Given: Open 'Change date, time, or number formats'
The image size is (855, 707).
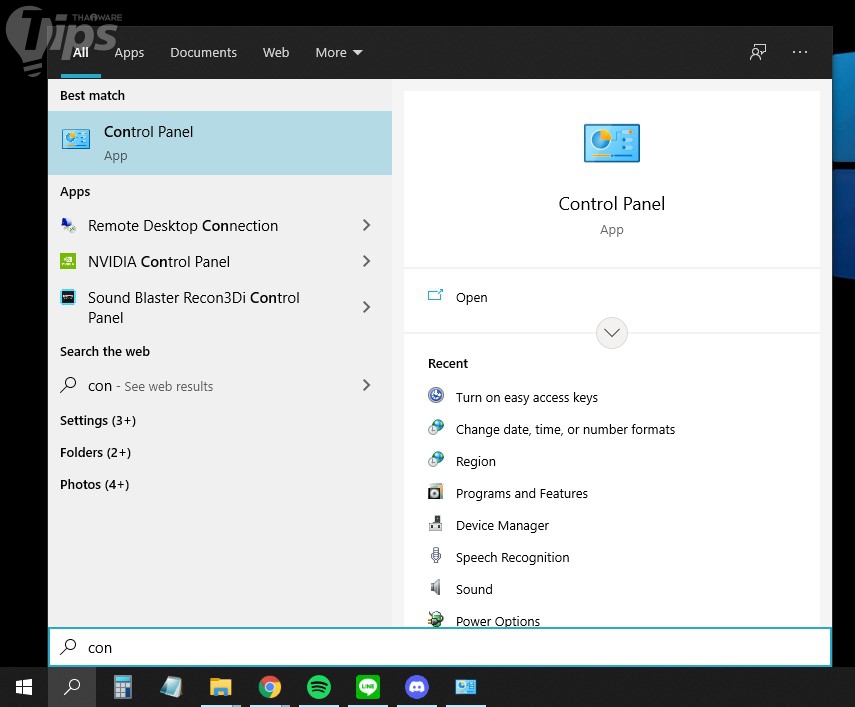Looking at the screenshot, I should tap(565, 430).
